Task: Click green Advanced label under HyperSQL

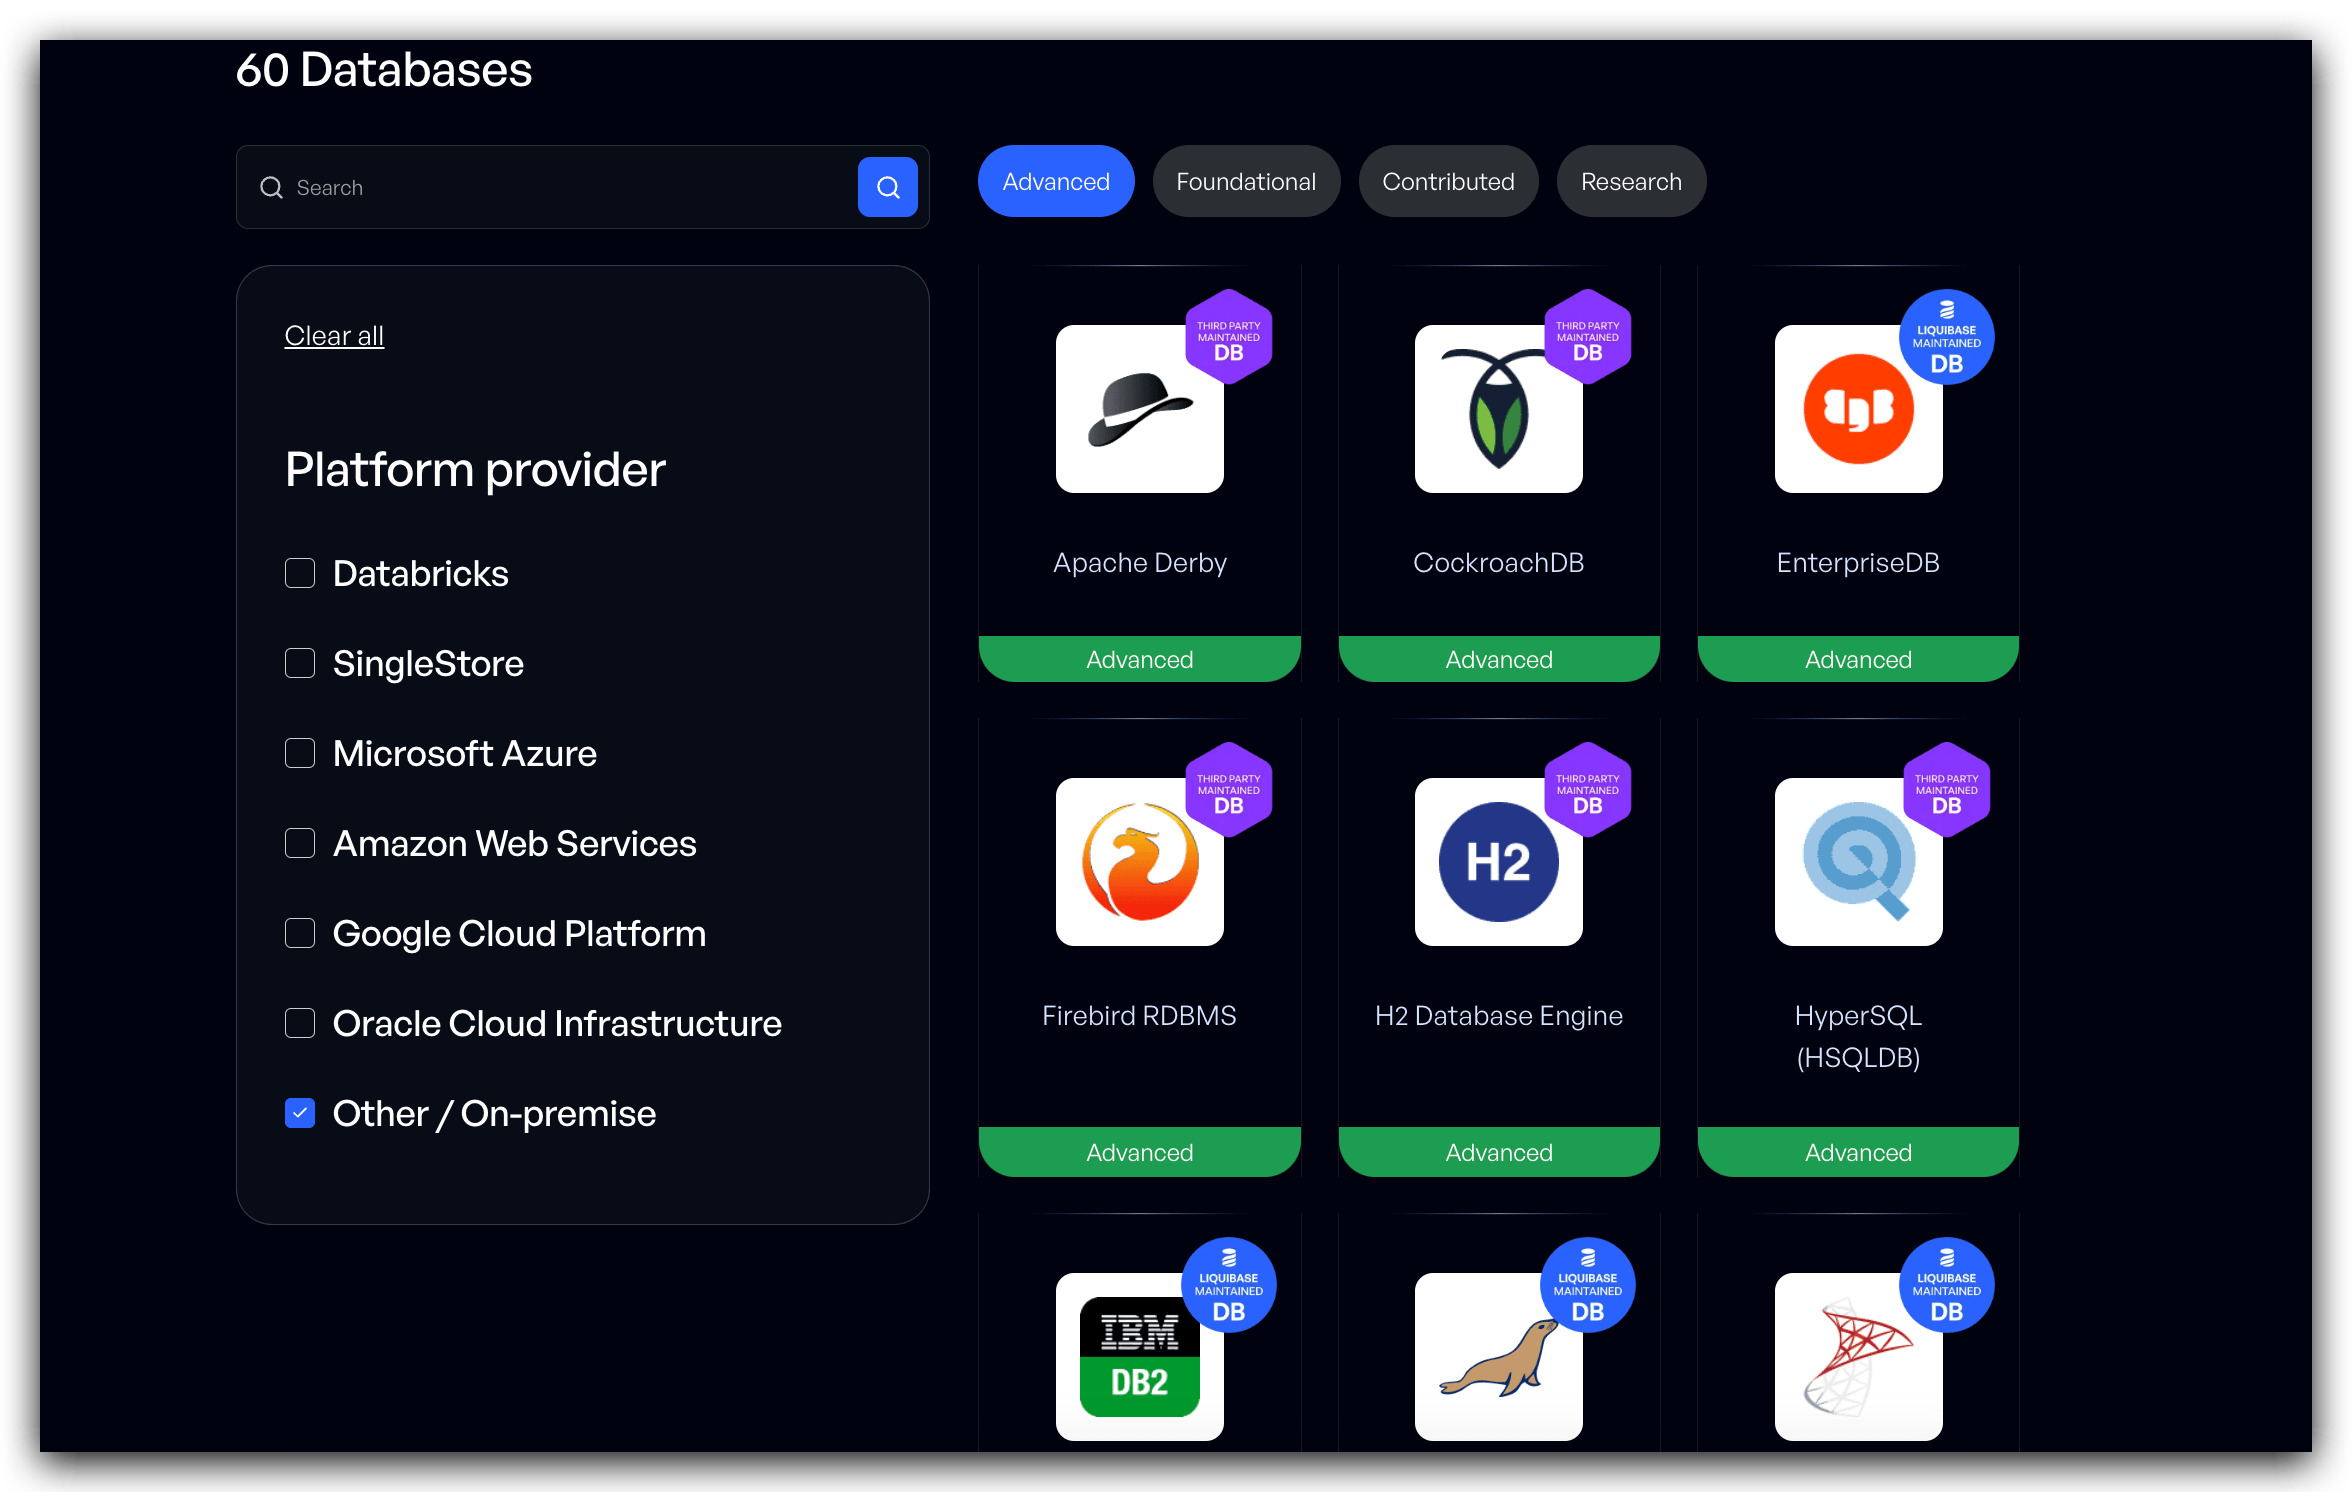Action: (1858, 1152)
